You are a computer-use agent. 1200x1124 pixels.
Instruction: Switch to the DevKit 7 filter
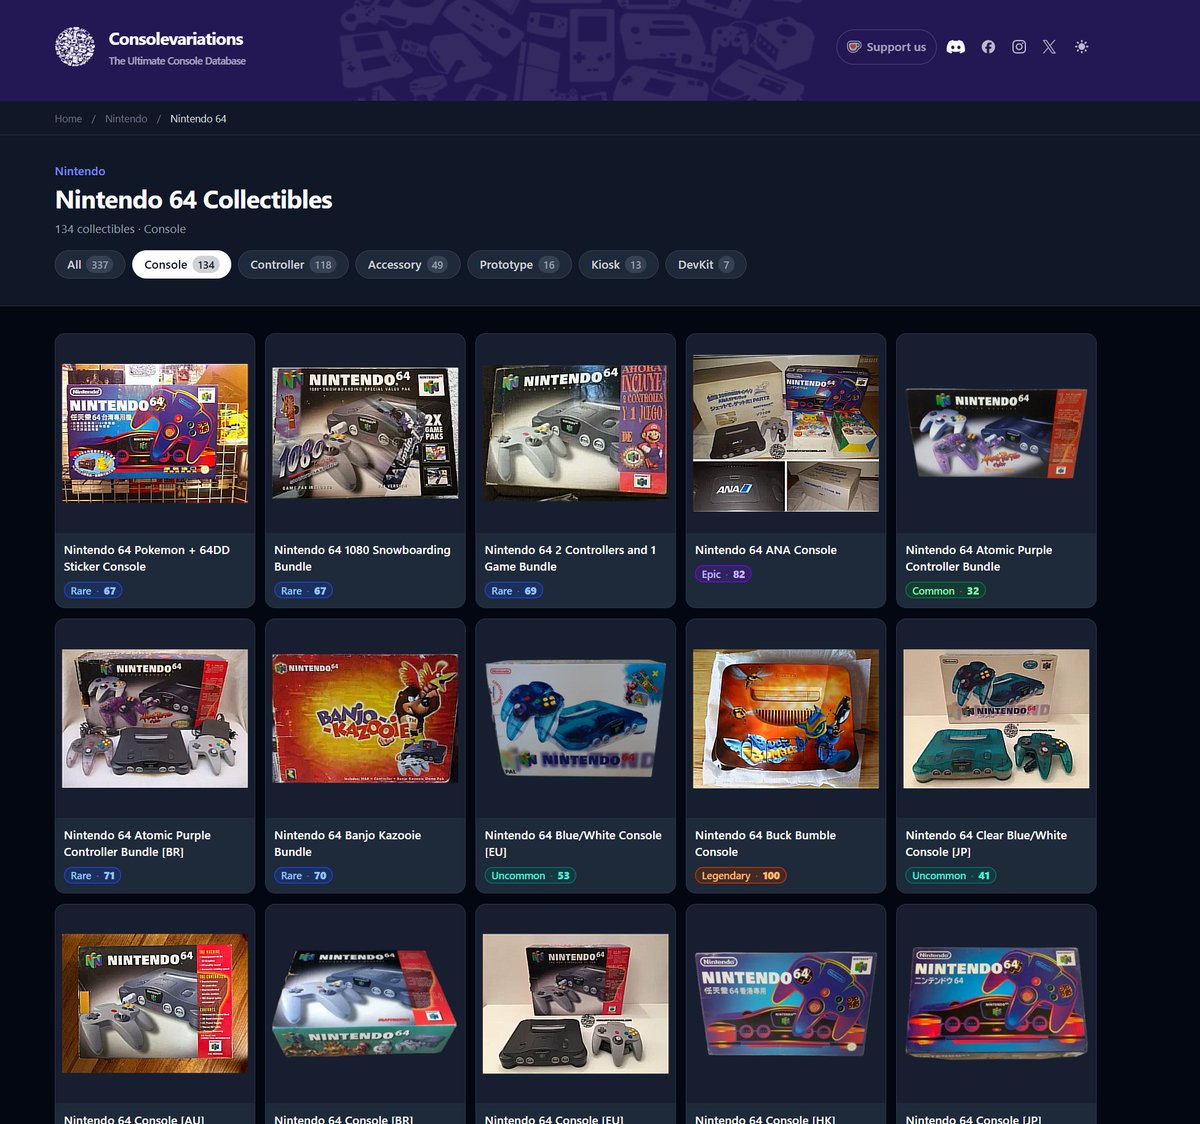coord(706,265)
